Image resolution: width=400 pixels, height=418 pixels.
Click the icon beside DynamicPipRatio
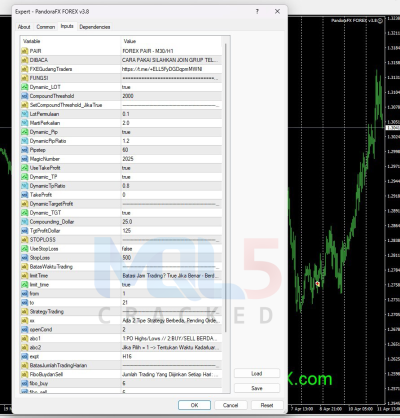tap(25, 141)
